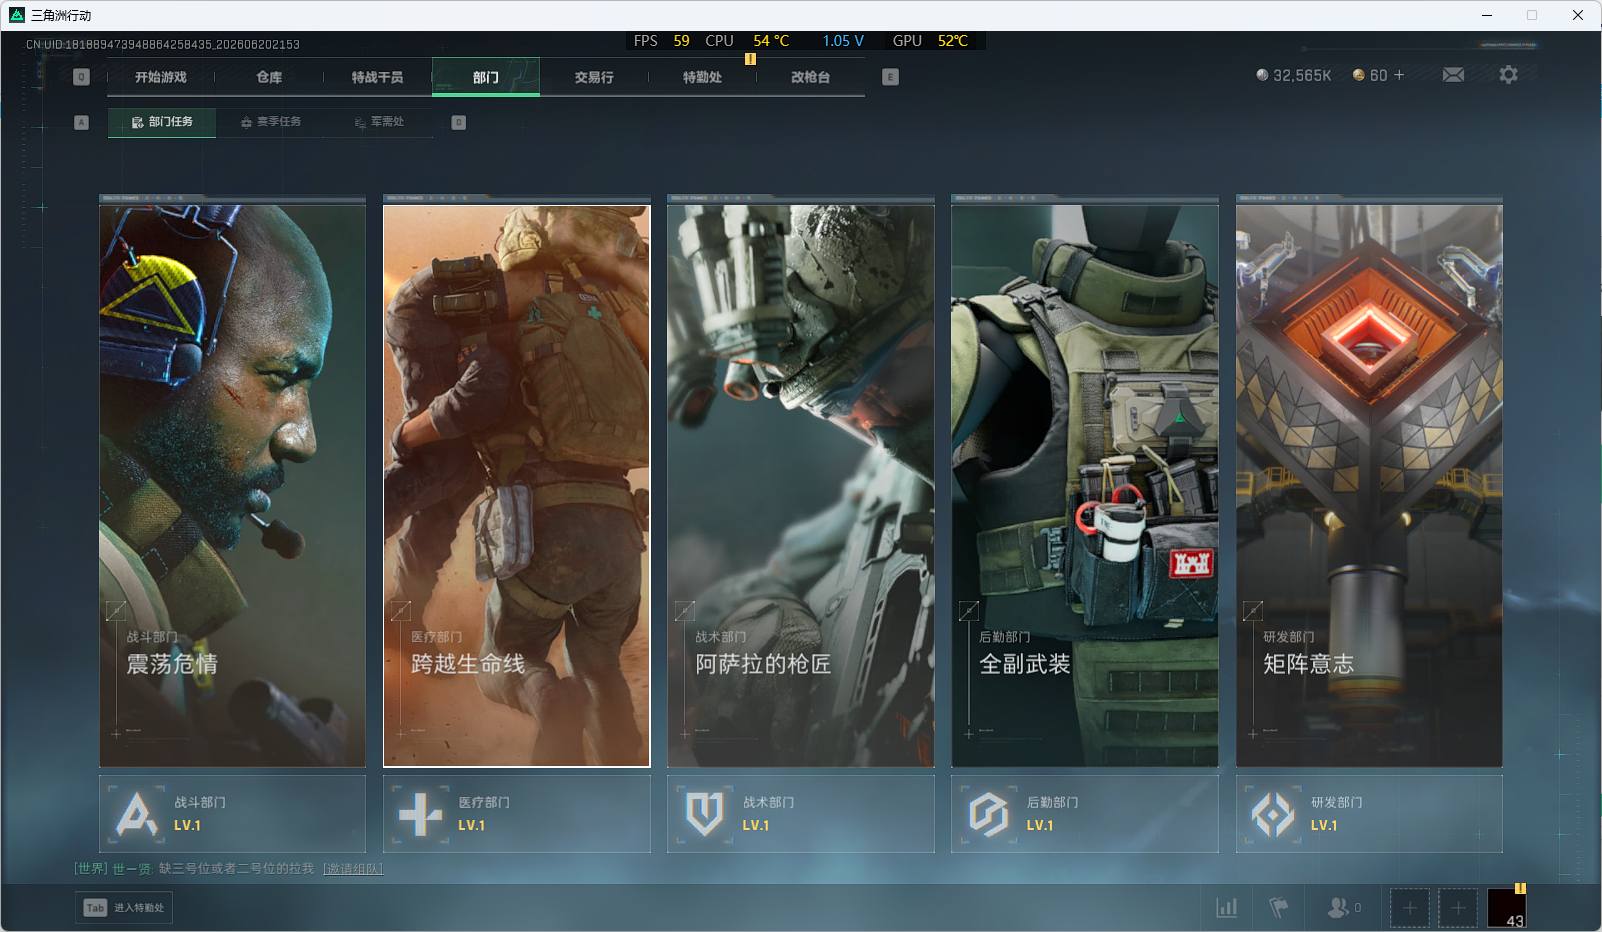Open the flags icon in bottom bar
This screenshot has width=1602, height=932.
[x=1278, y=907]
